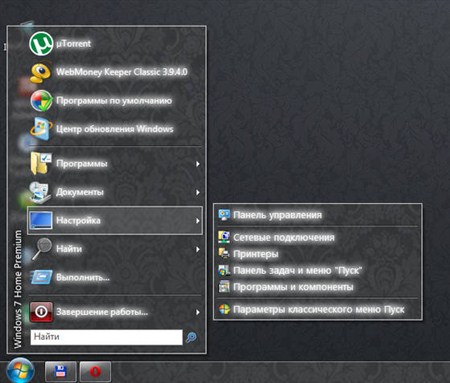Click the Панель управления icon in submenu
This screenshot has height=383, width=450.
(x=224, y=215)
